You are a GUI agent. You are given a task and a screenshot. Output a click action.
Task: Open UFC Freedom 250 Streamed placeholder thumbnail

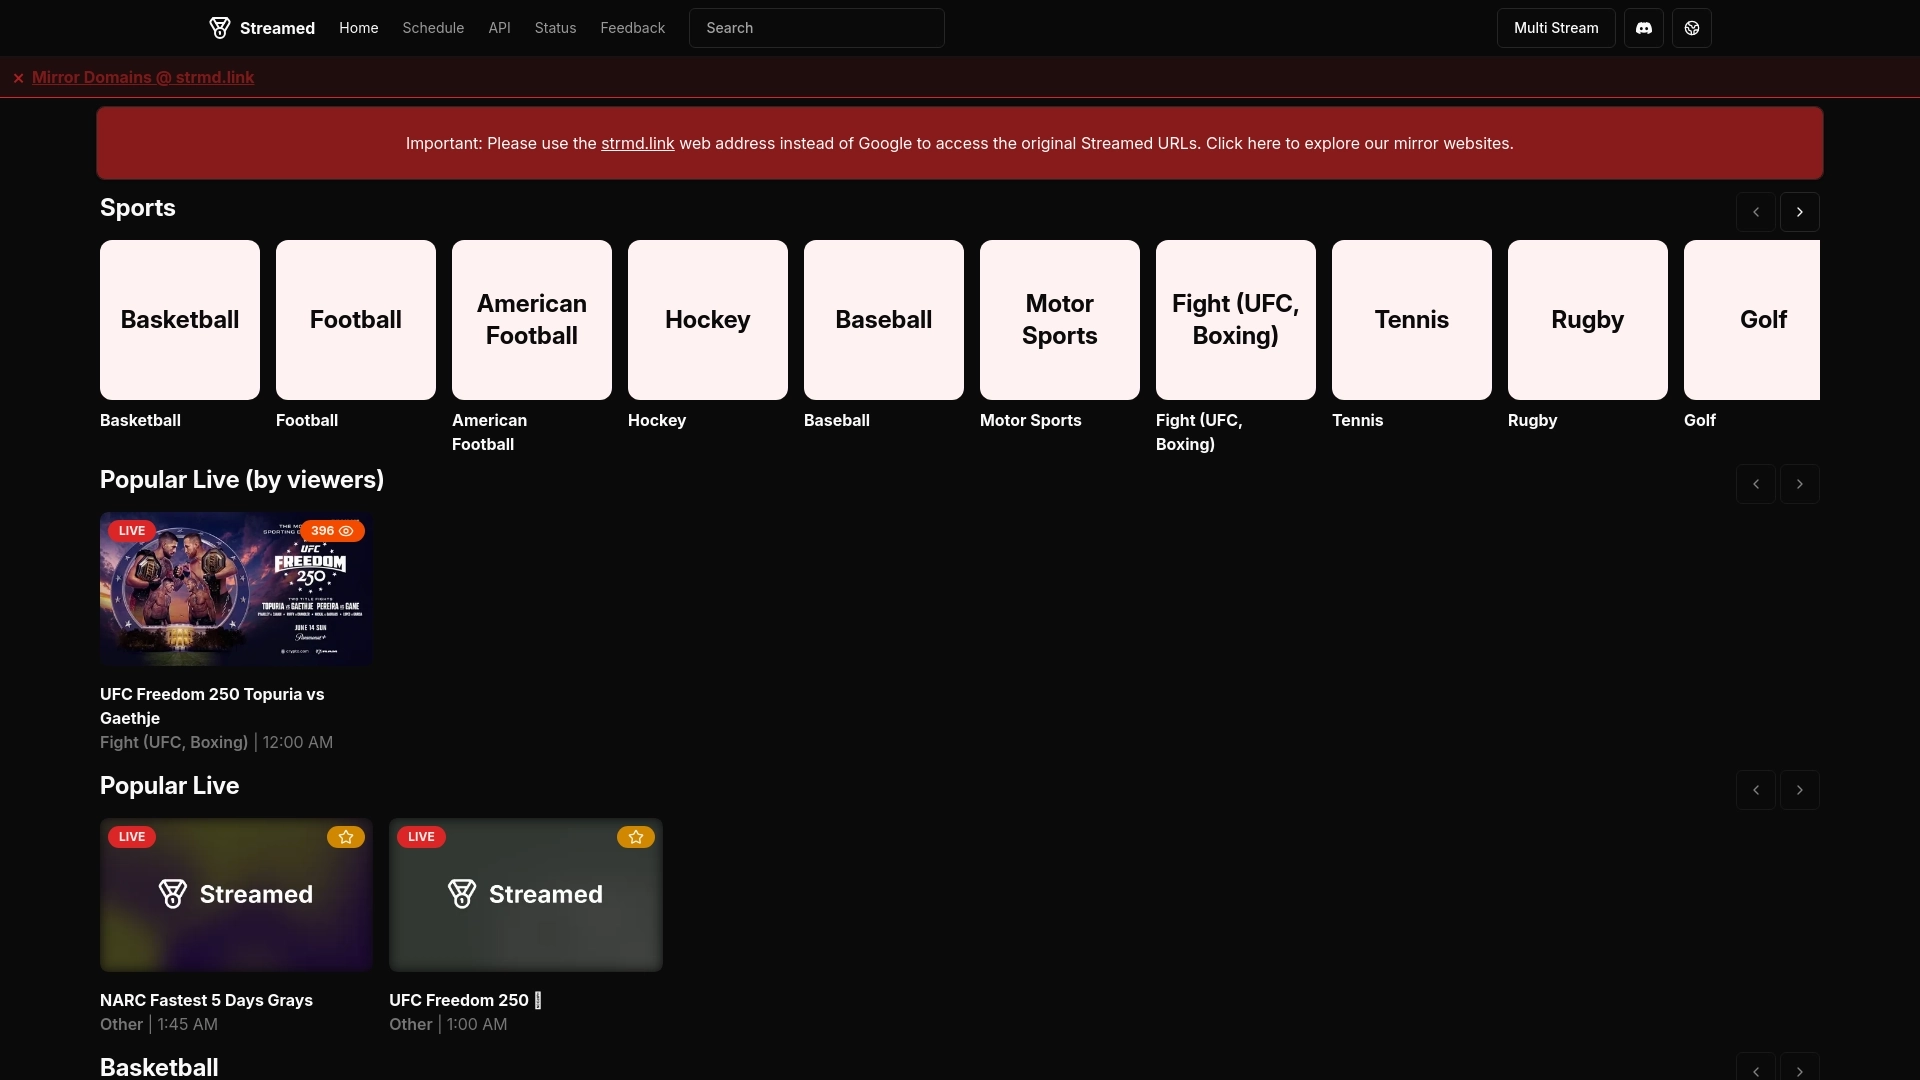point(526,895)
